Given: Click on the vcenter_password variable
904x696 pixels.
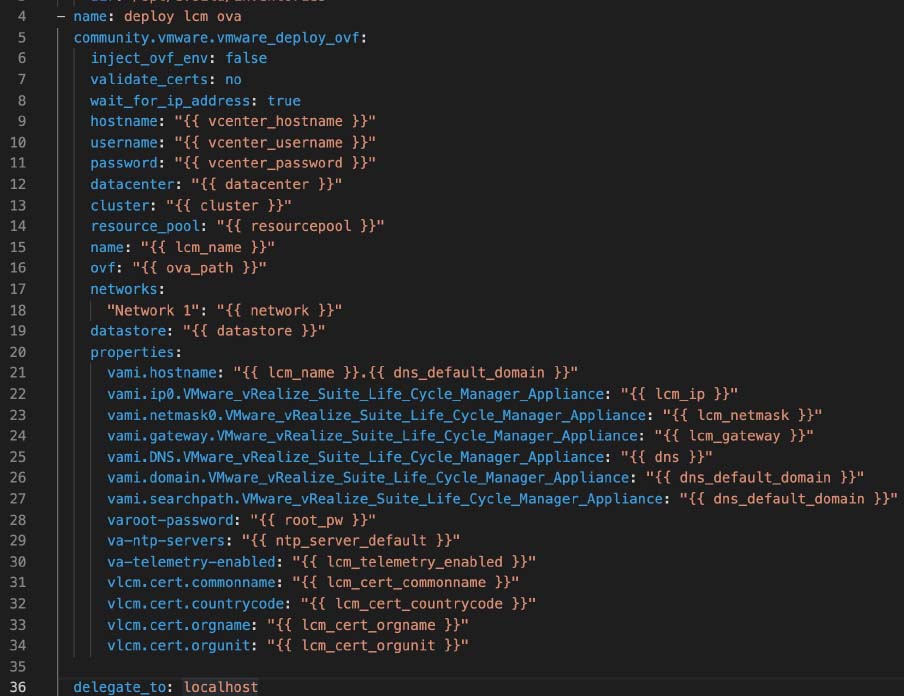Looking at the screenshot, I should point(275,163).
